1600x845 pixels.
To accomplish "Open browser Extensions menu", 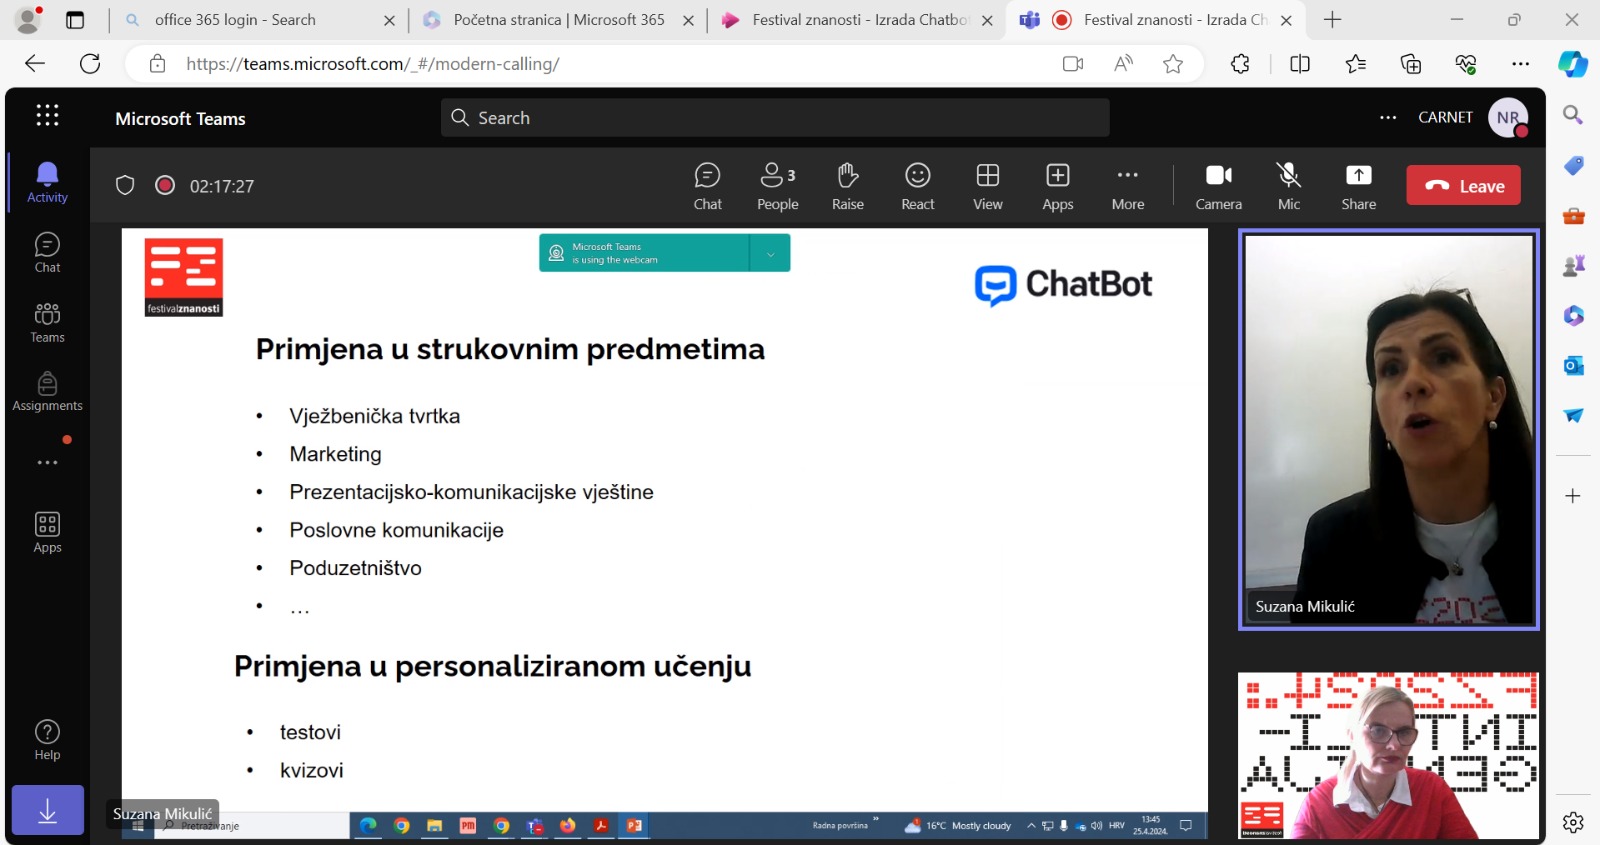I will [x=1240, y=64].
